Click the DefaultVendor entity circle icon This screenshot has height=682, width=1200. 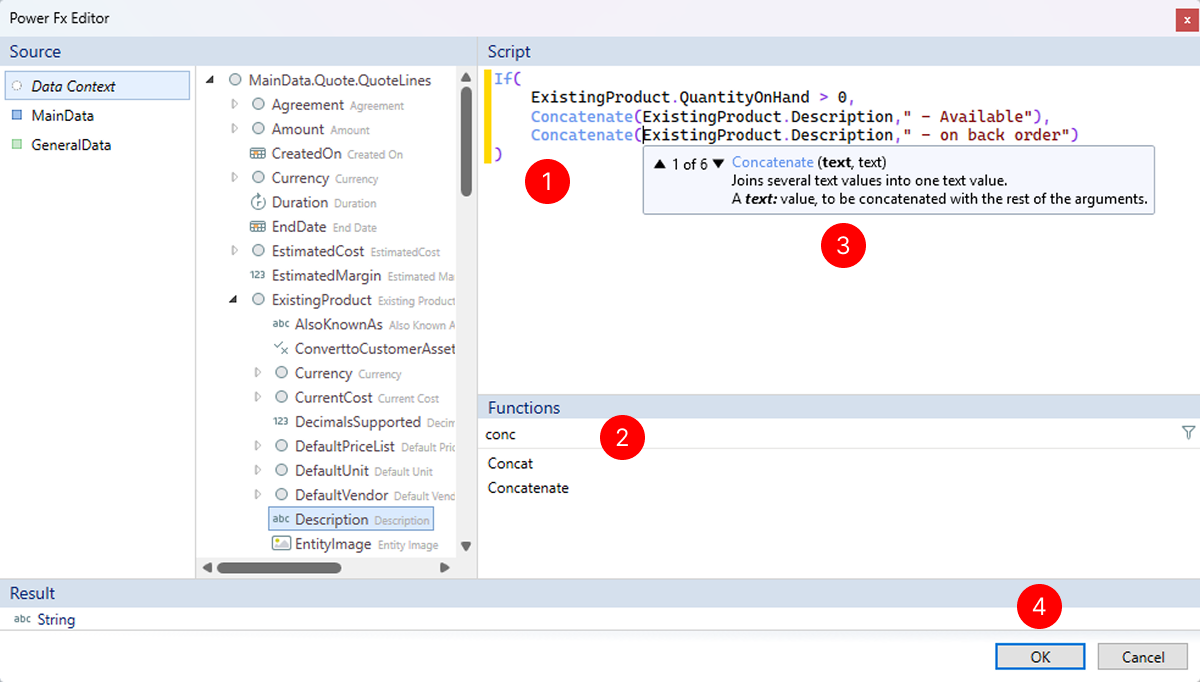pyautogui.click(x=282, y=495)
